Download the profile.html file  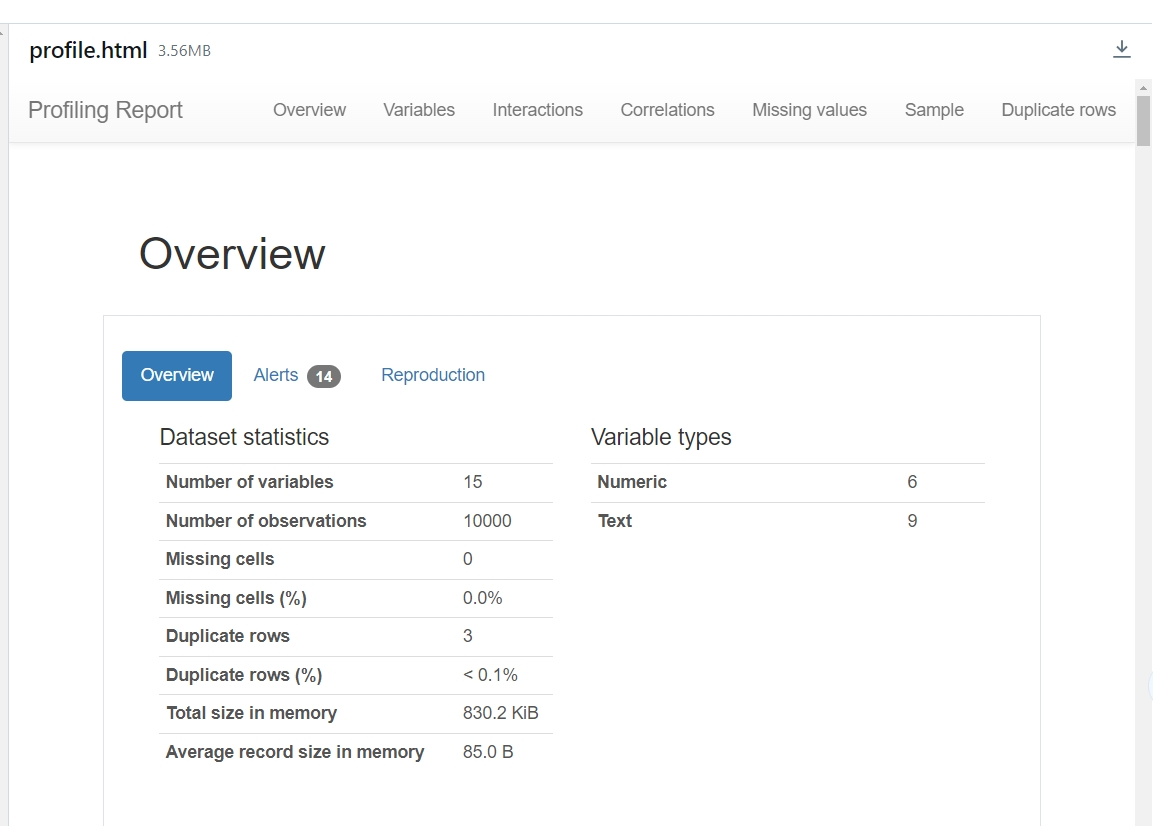coord(1121,49)
